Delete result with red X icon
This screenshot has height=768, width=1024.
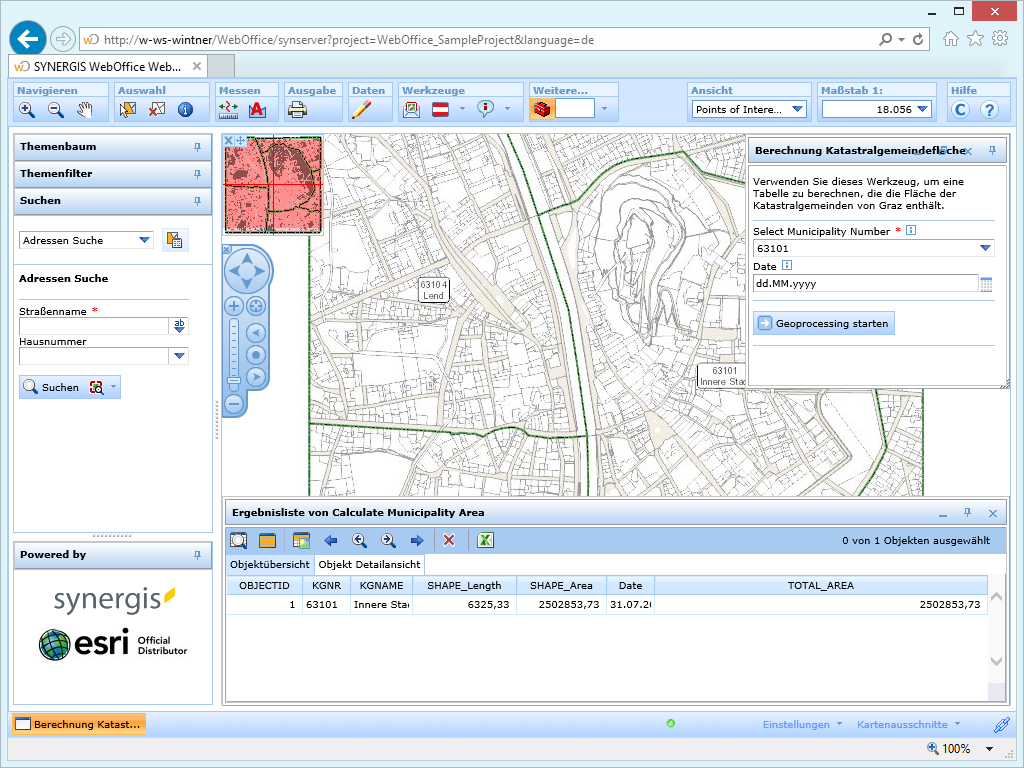(449, 540)
